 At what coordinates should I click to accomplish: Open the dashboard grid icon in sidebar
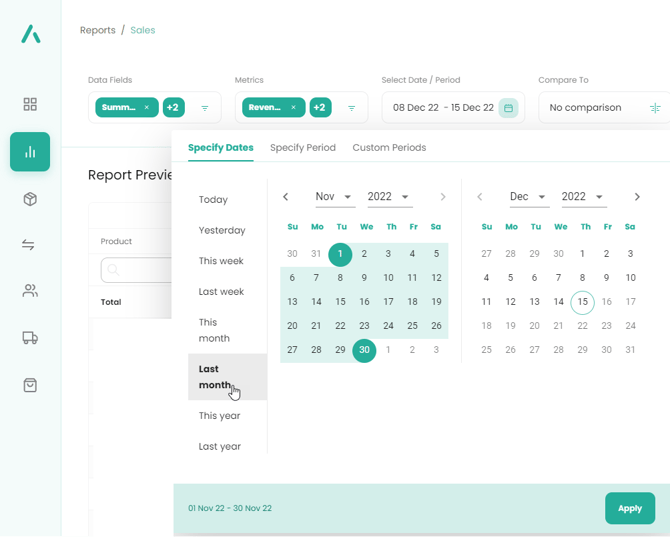click(x=30, y=104)
